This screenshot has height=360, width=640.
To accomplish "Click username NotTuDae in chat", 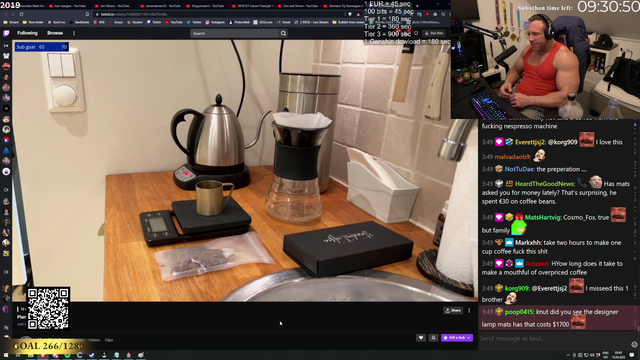I will (519, 169).
